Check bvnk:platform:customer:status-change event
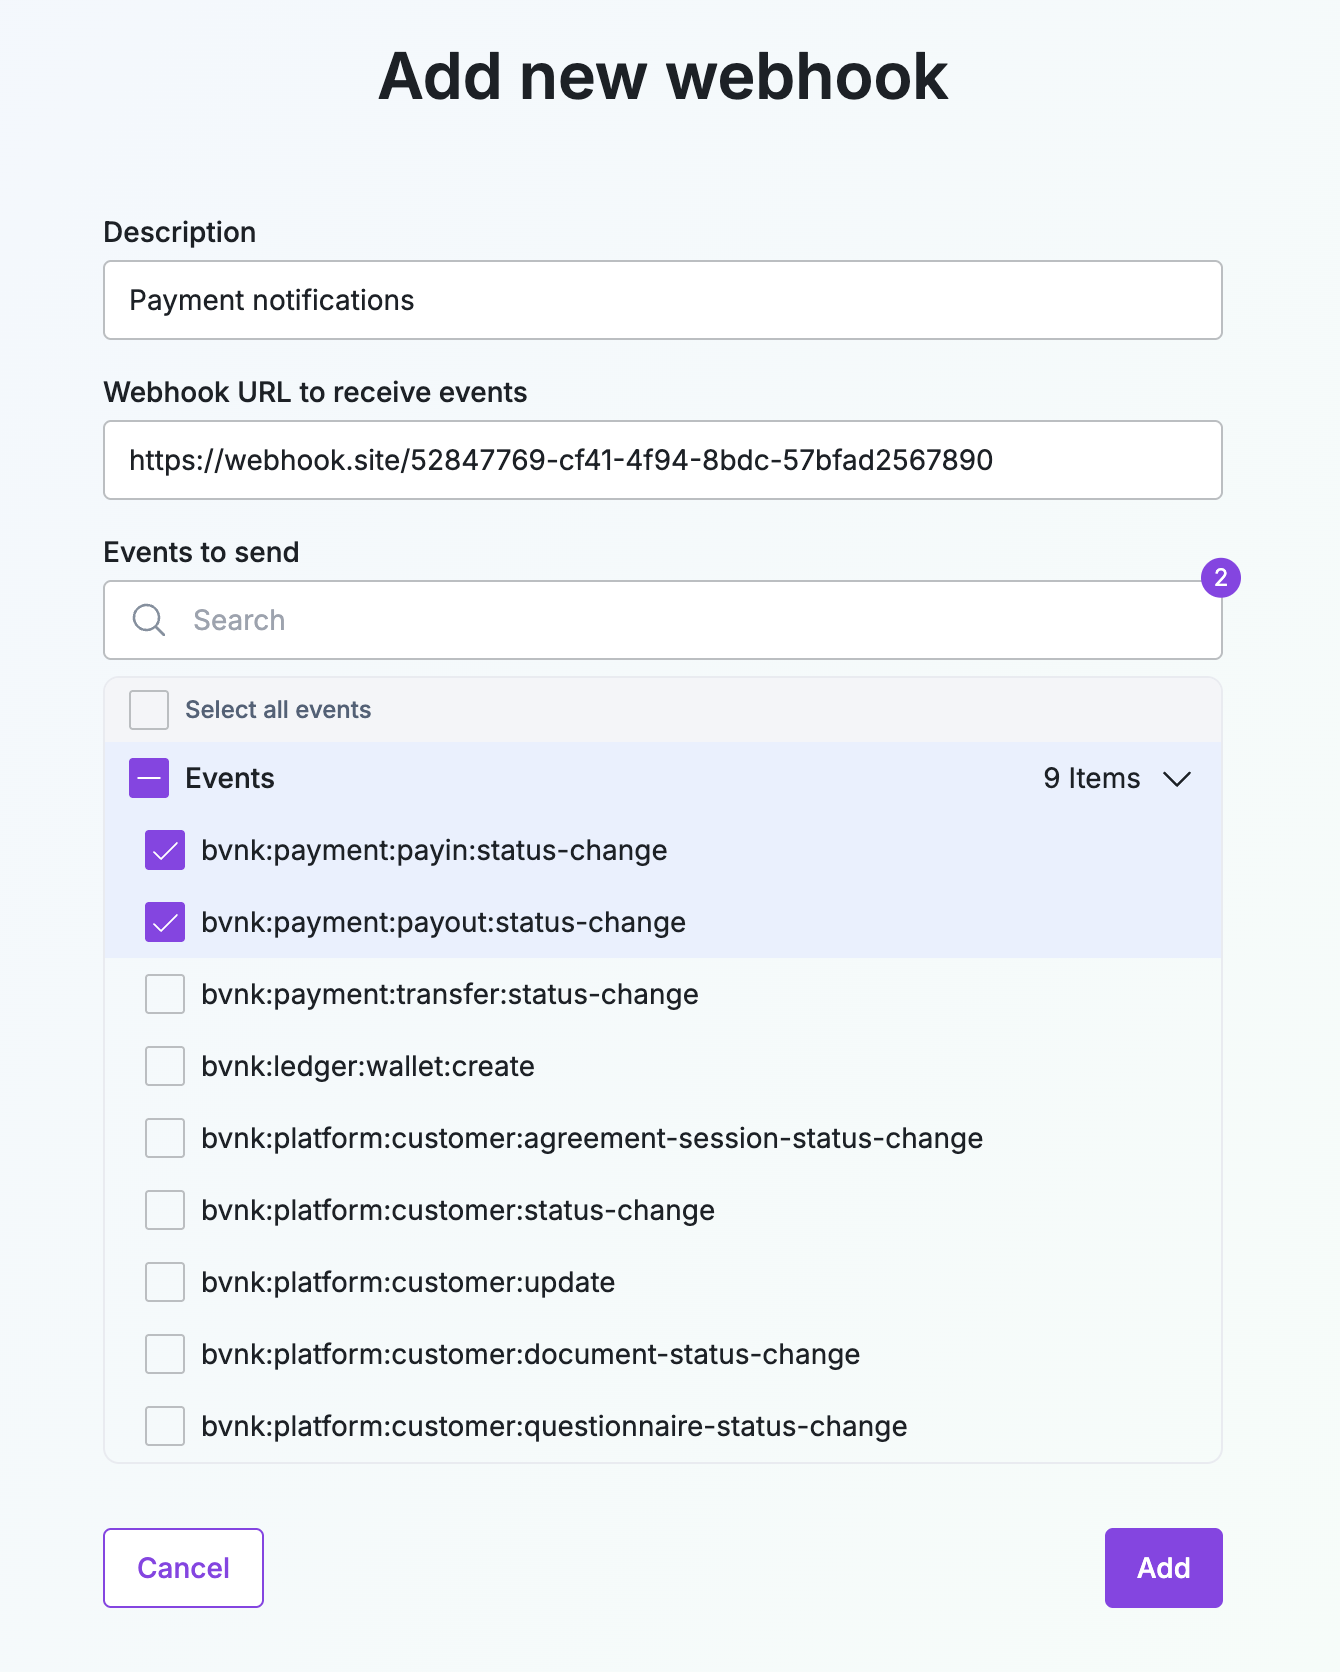Viewport: 1340px width, 1672px height. [165, 1210]
